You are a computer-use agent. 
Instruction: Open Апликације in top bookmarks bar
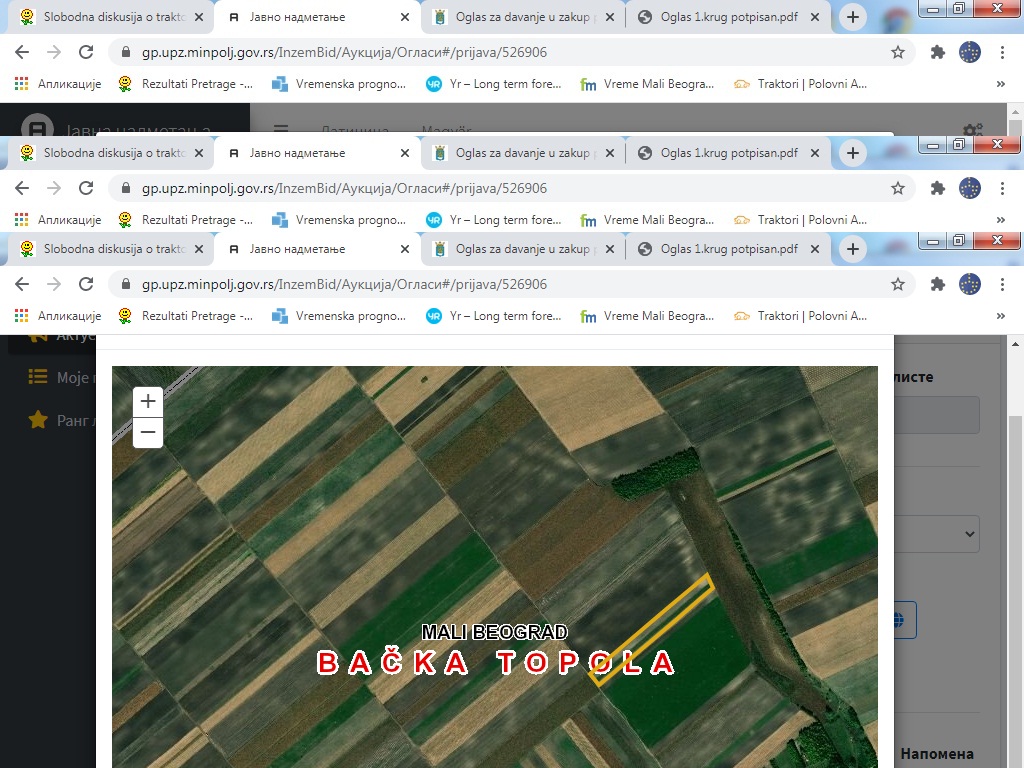[x=58, y=84]
